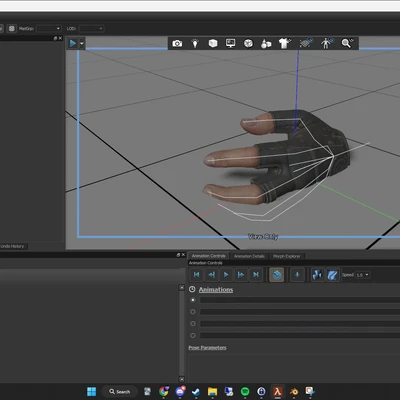Open the LOD dropdown
Viewport: 400px width, 400px height.
tap(91, 29)
